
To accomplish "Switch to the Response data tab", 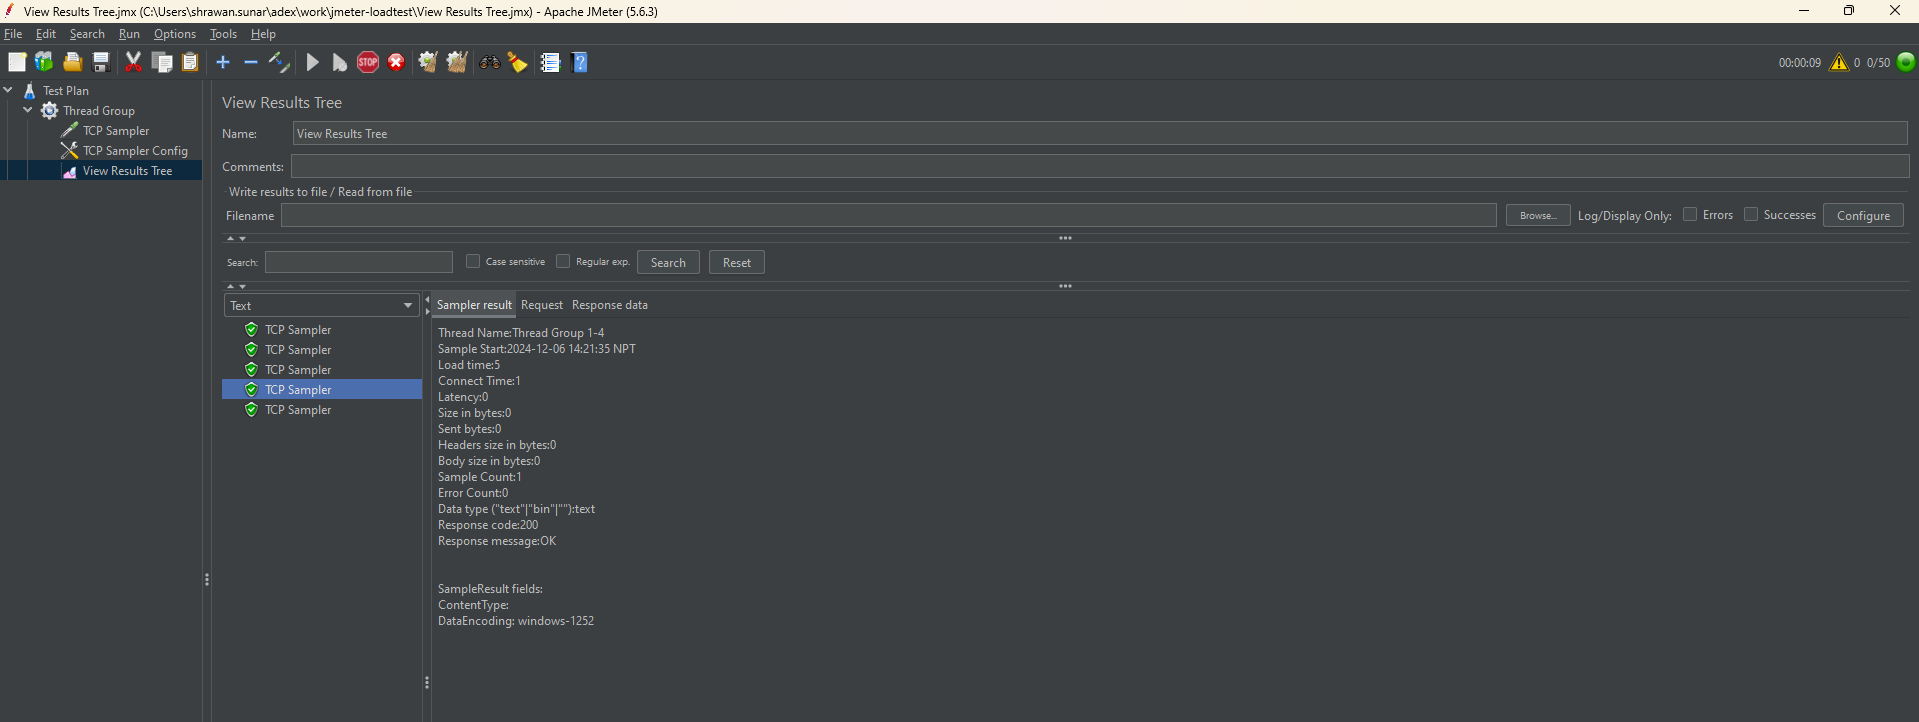I will coord(610,305).
